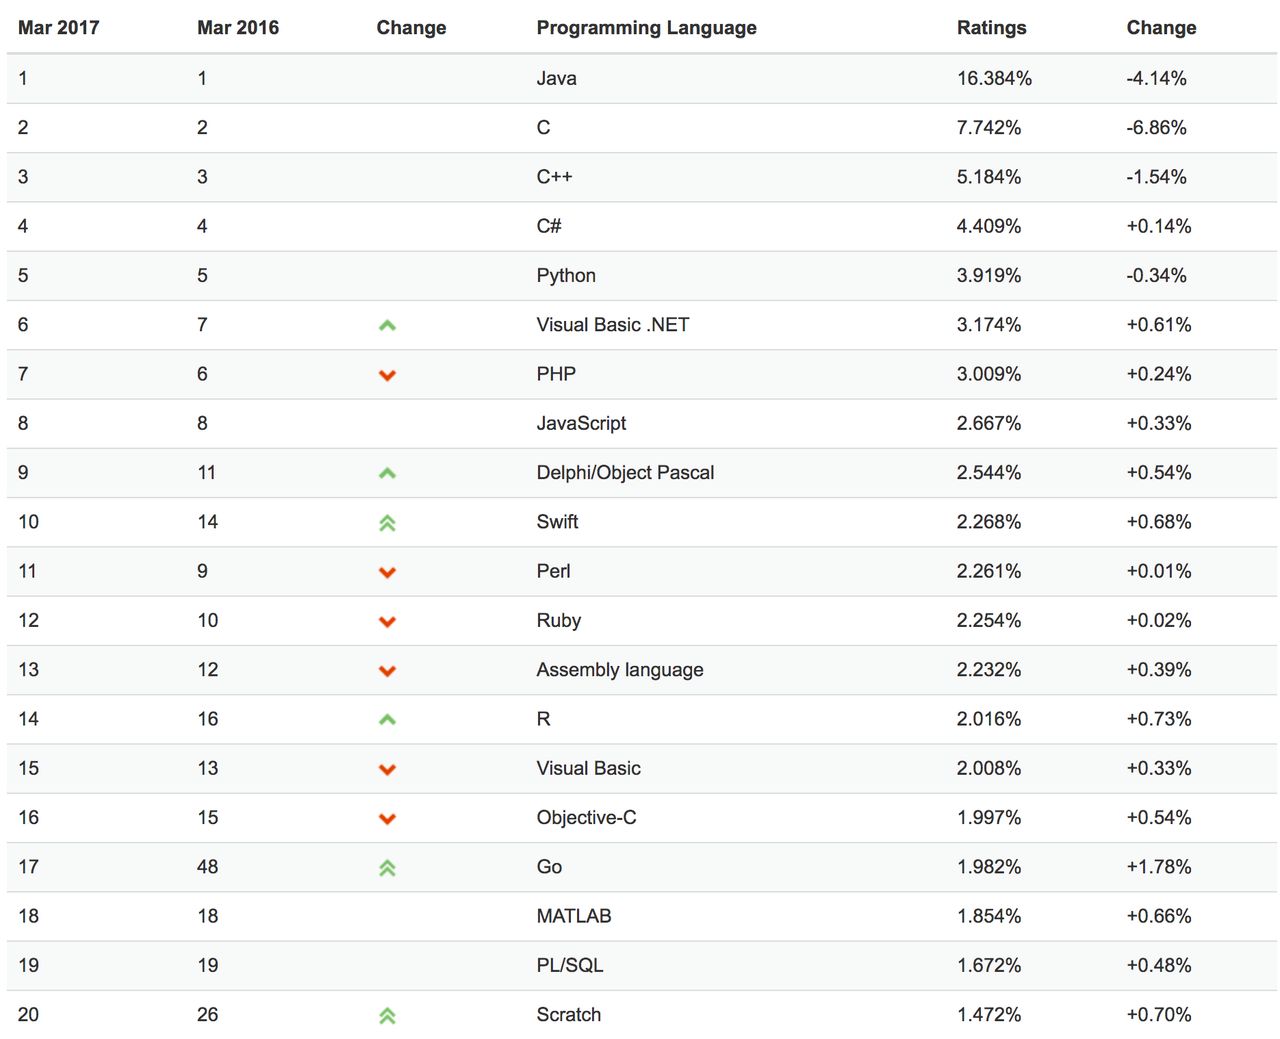Click the double up arrow for Go
The height and width of the screenshot is (1039, 1280).
click(387, 868)
